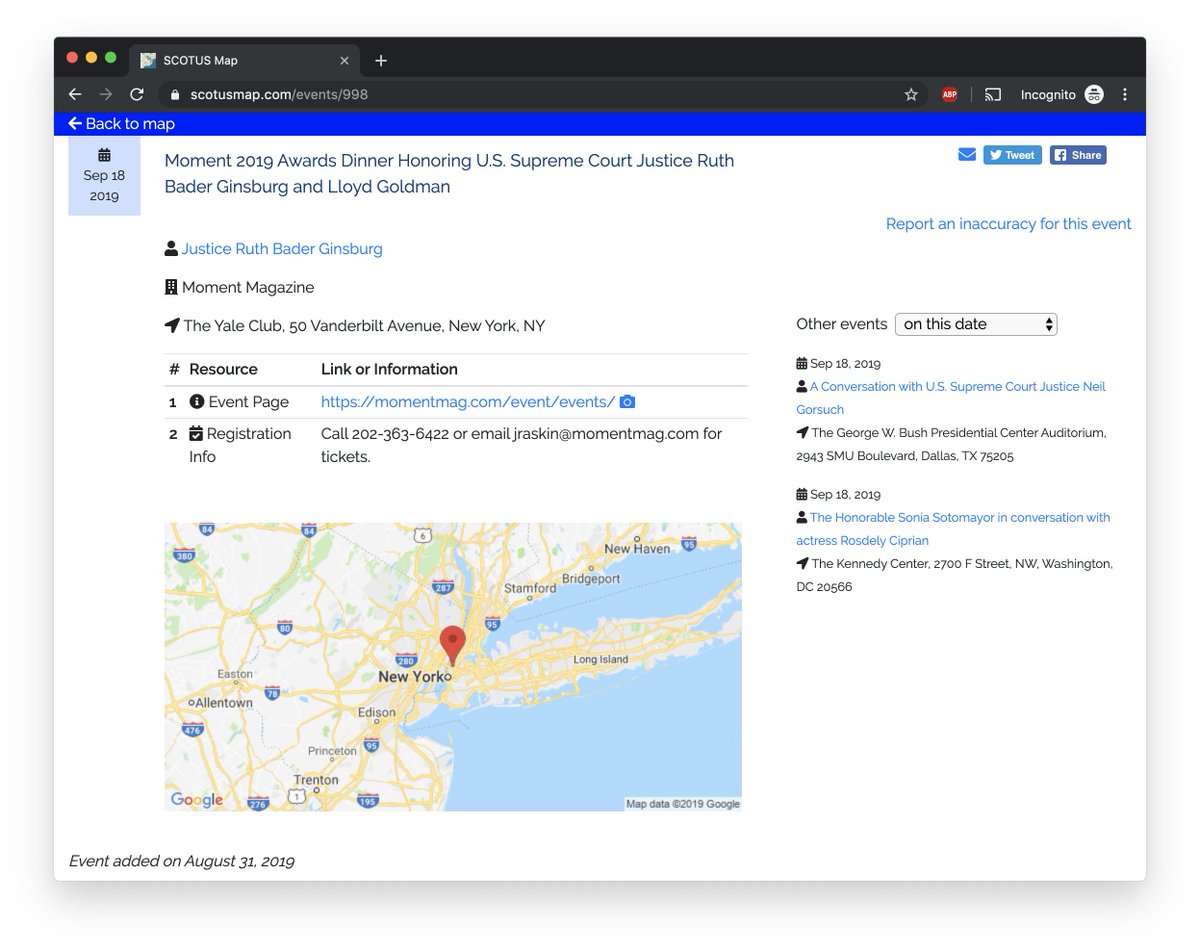Reload the page with the refresh icon
Viewport: 1200px width, 952px height.
pyautogui.click(x=137, y=94)
